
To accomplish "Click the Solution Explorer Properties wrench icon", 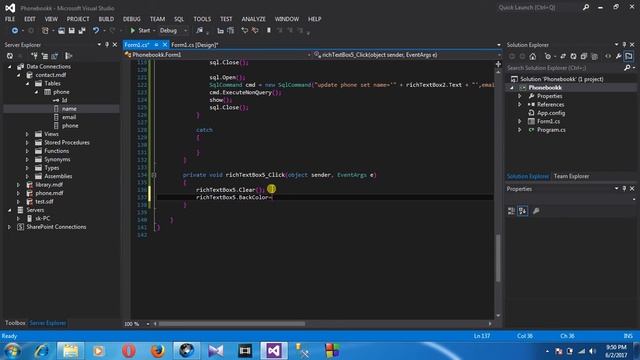I will pos(618,56).
